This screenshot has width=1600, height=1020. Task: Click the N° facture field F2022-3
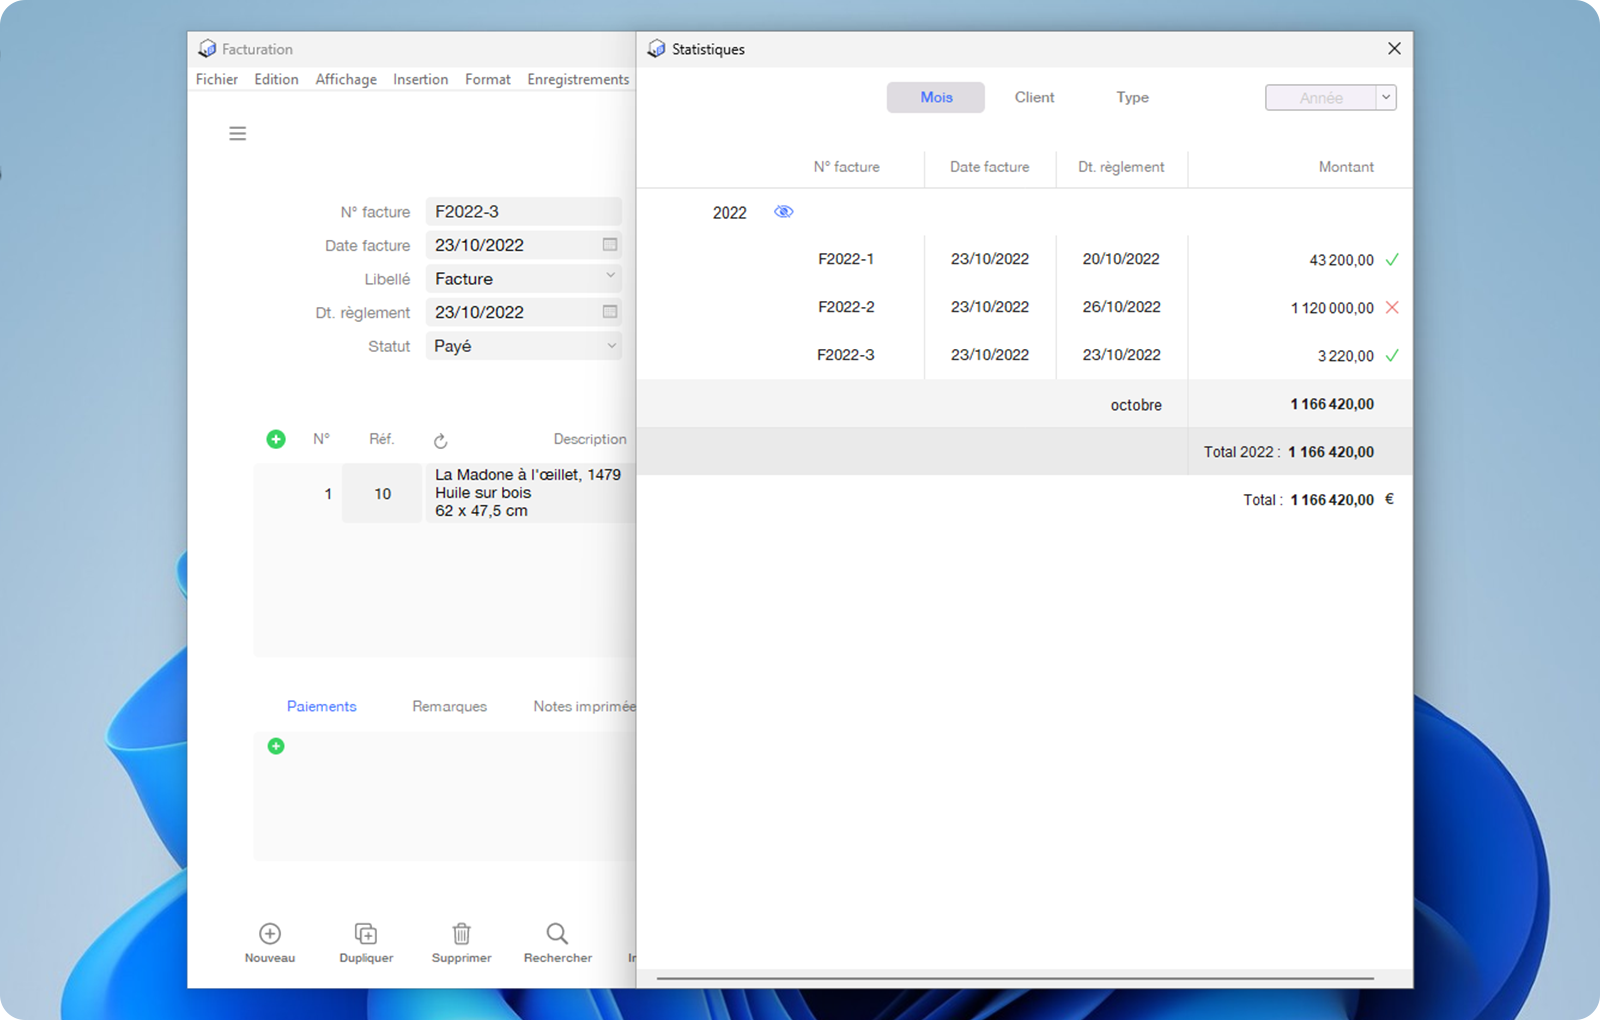(x=522, y=212)
